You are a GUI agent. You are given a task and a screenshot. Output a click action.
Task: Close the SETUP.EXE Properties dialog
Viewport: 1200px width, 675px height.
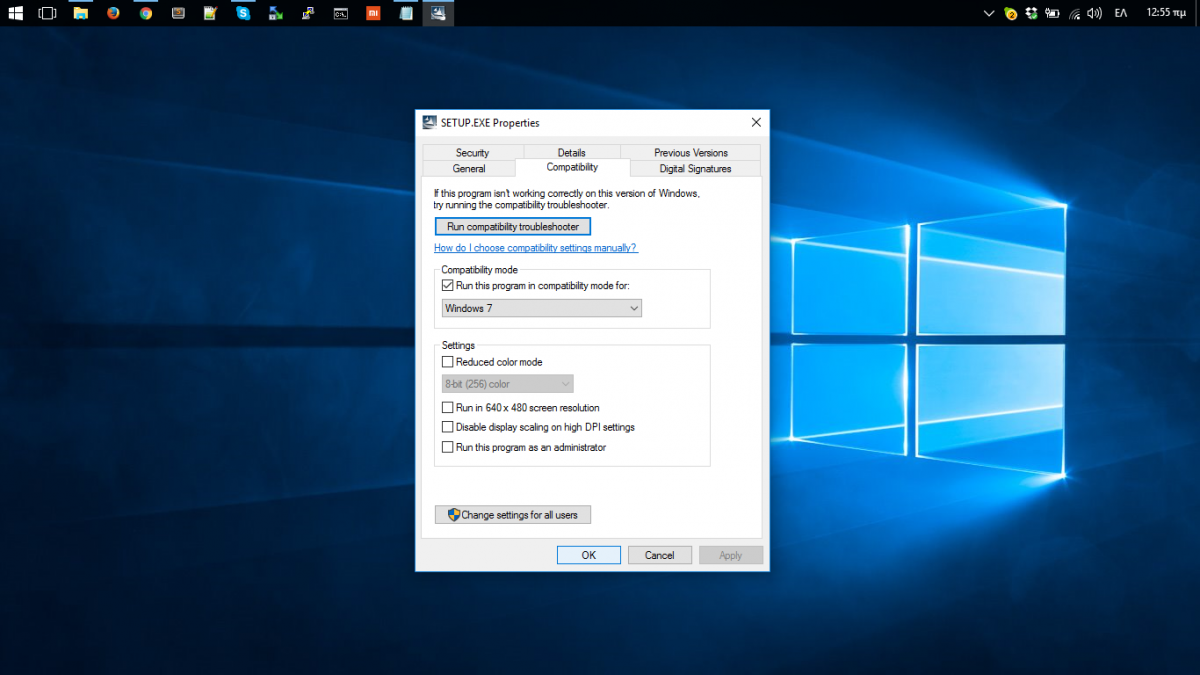click(x=755, y=122)
